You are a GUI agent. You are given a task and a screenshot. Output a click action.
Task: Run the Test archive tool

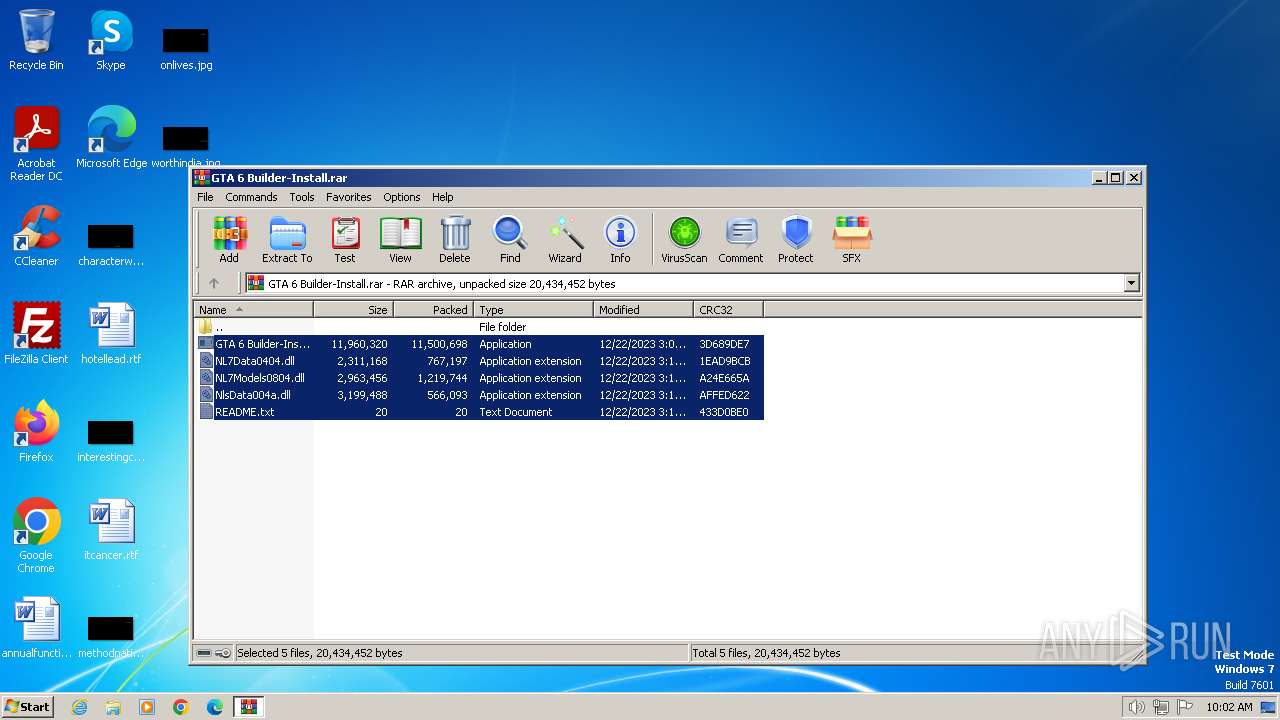(345, 240)
